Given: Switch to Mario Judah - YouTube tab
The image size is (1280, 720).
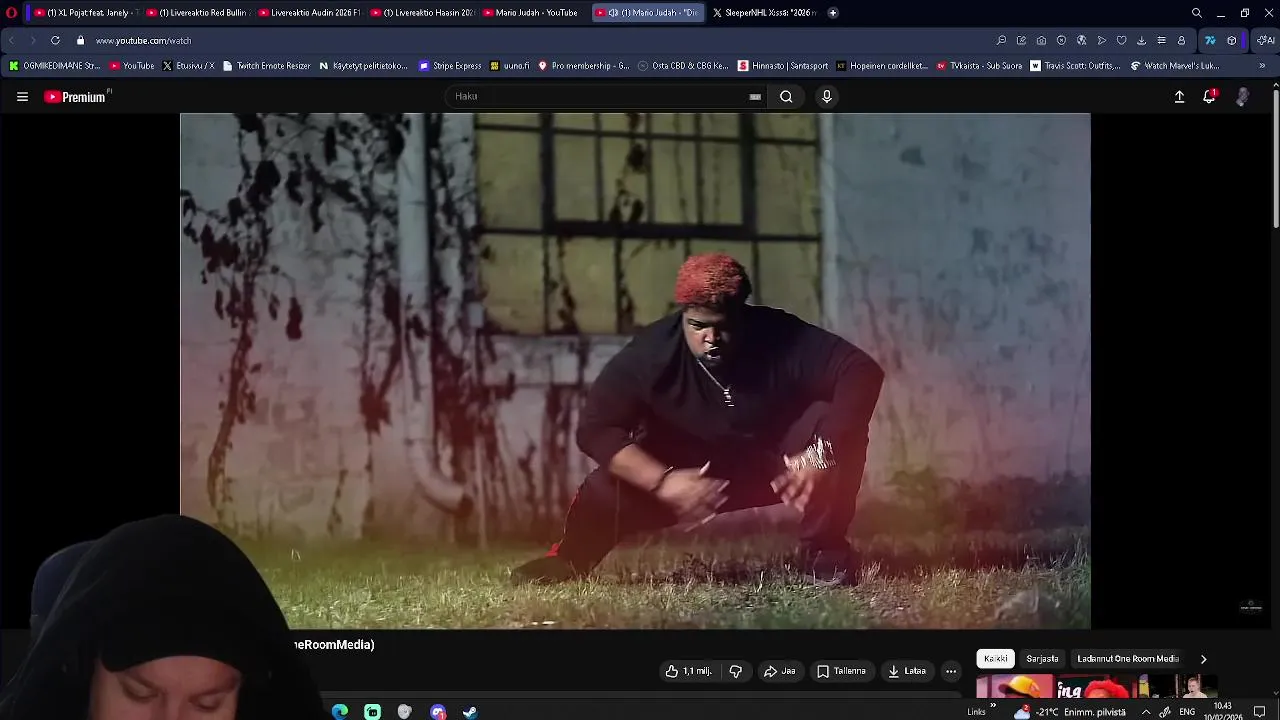Looking at the screenshot, I should click(x=532, y=13).
